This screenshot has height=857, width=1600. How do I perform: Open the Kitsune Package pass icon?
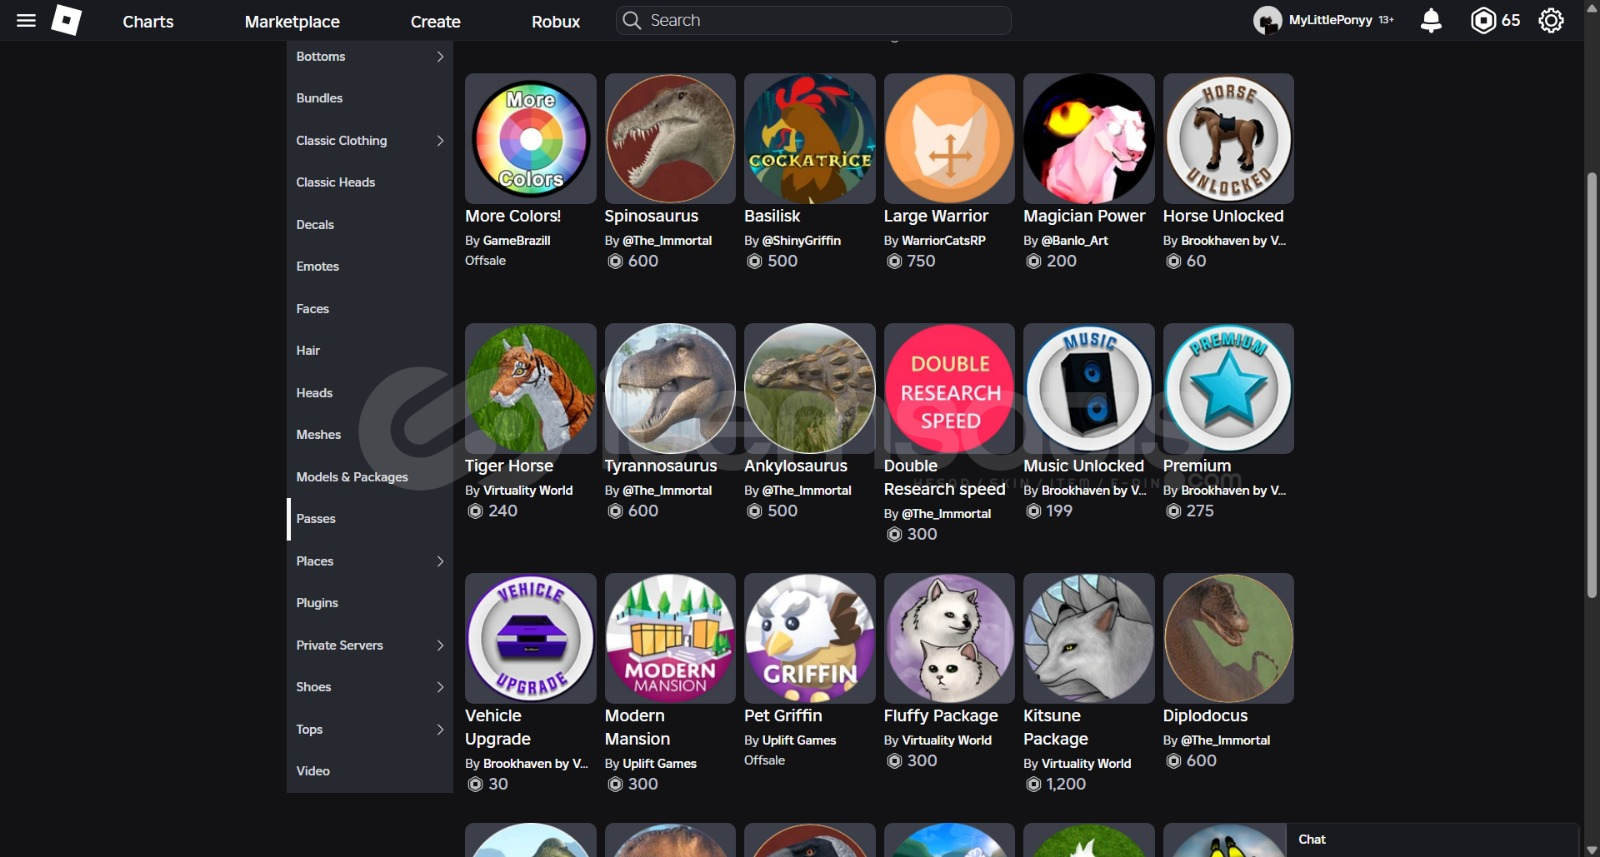[1089, 639]
